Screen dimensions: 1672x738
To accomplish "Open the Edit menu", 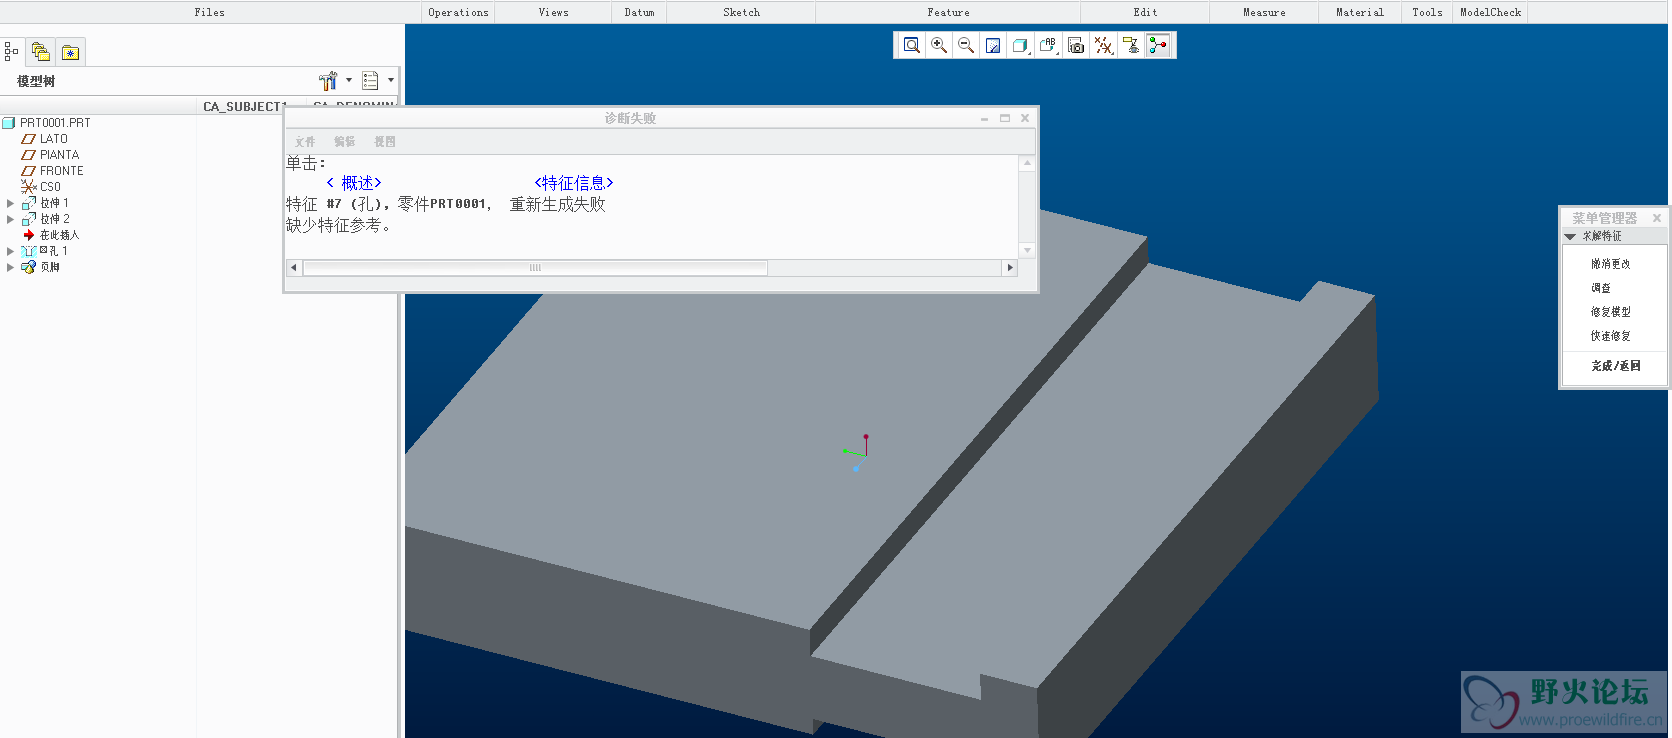I will click(1146, 12).
